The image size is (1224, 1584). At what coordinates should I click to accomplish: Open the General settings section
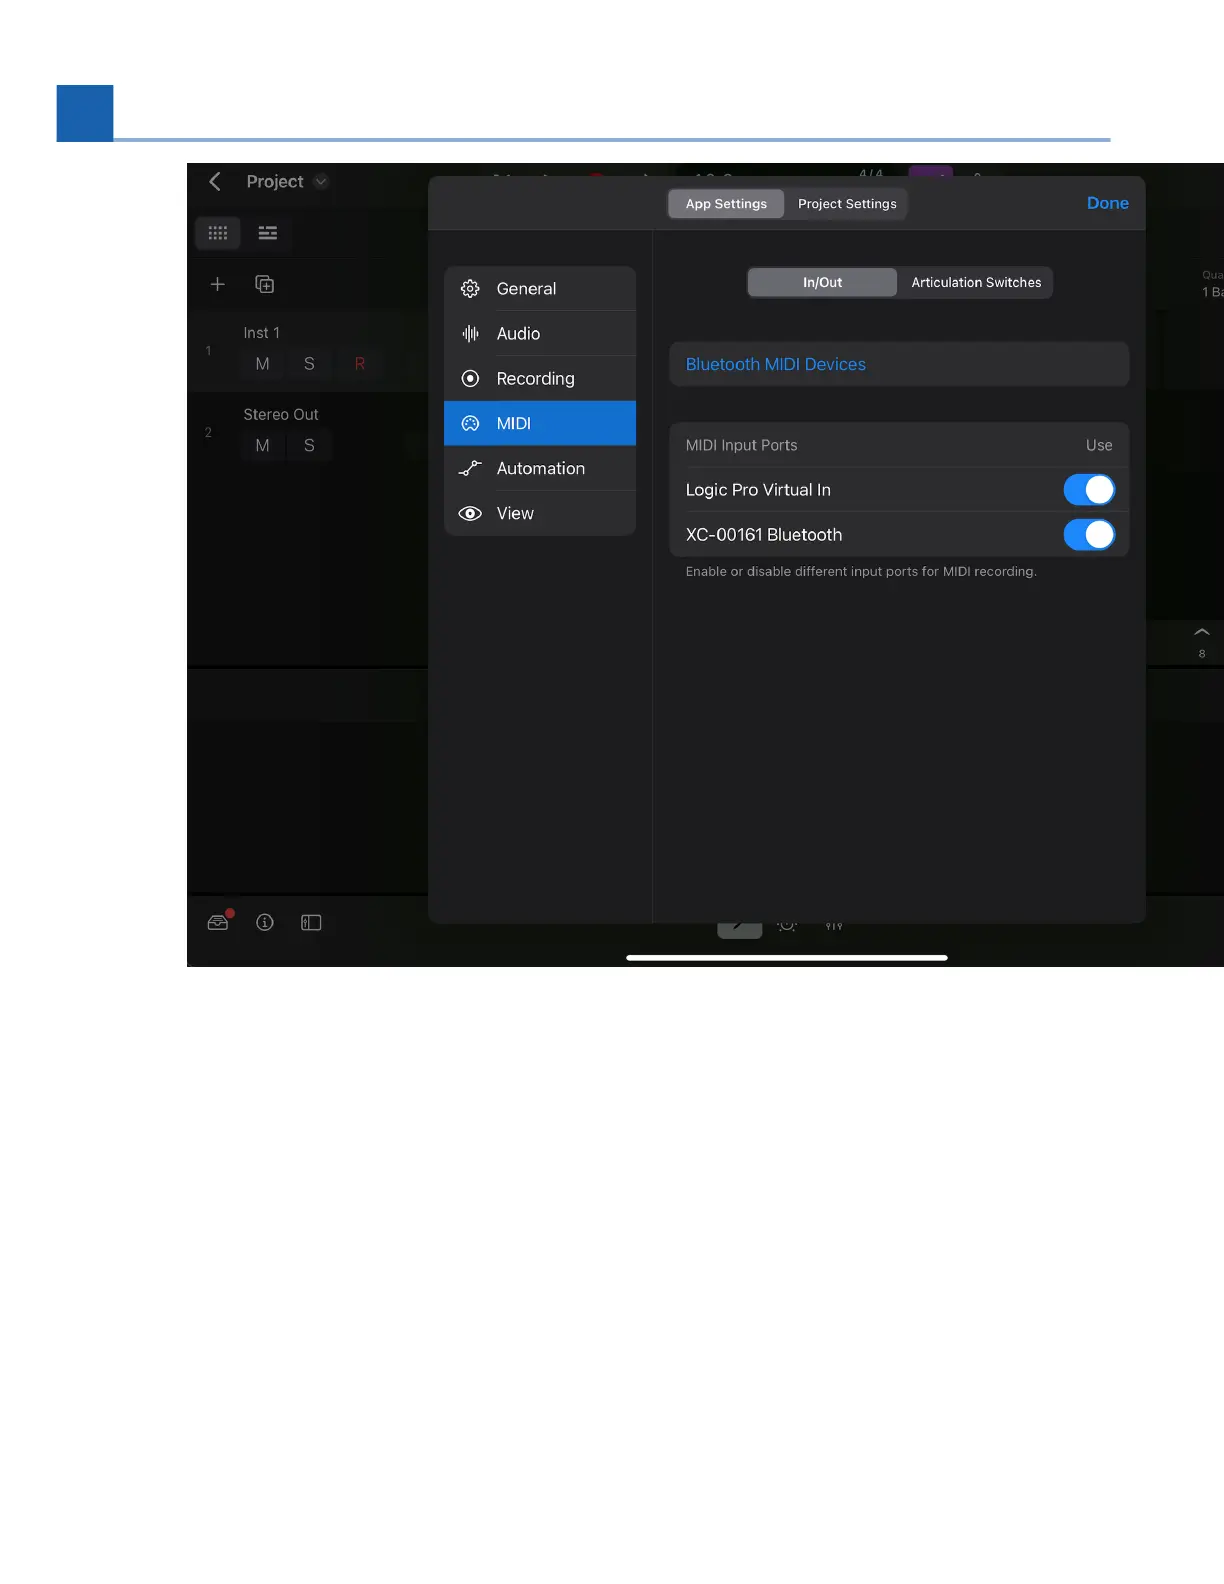point(540,289)
